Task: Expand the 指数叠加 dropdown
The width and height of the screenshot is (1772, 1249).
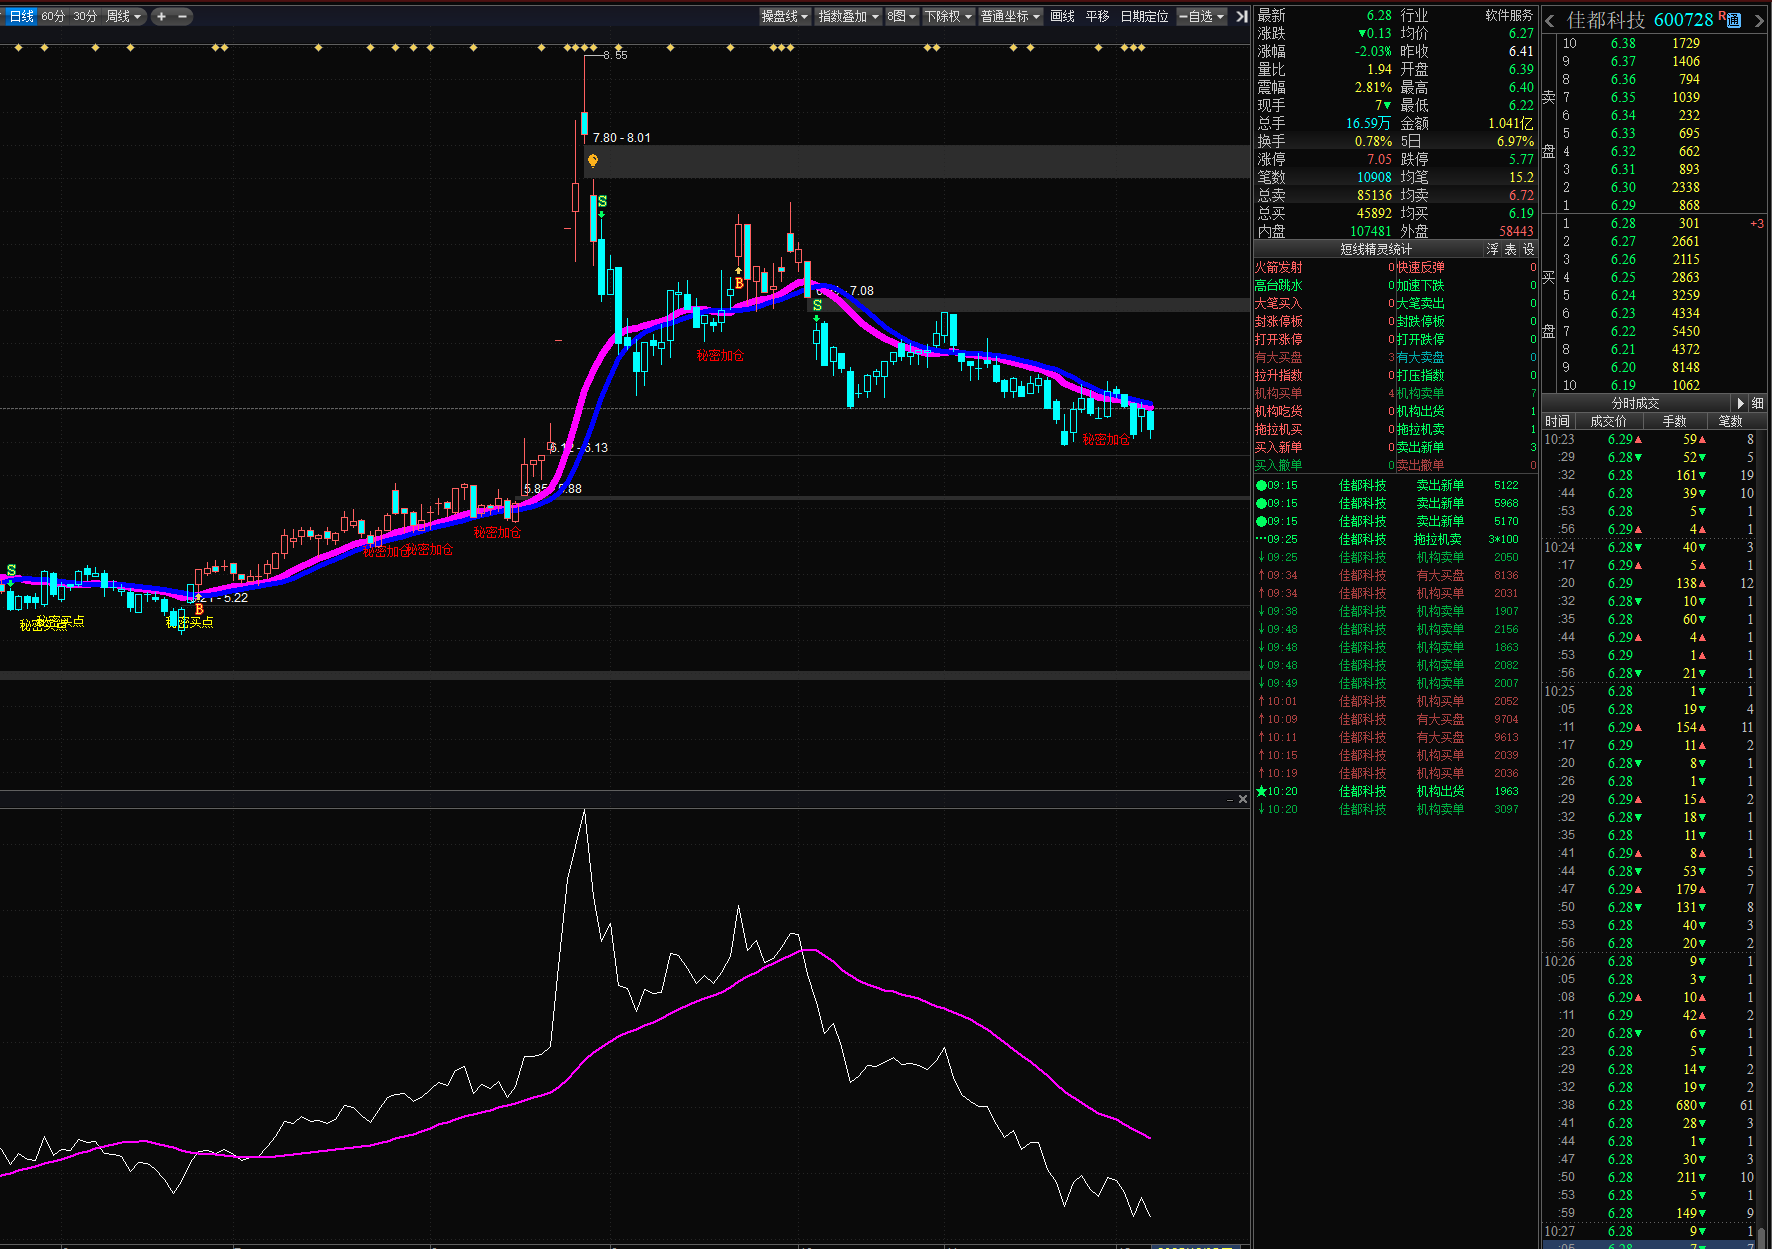Action: [848, 16]
